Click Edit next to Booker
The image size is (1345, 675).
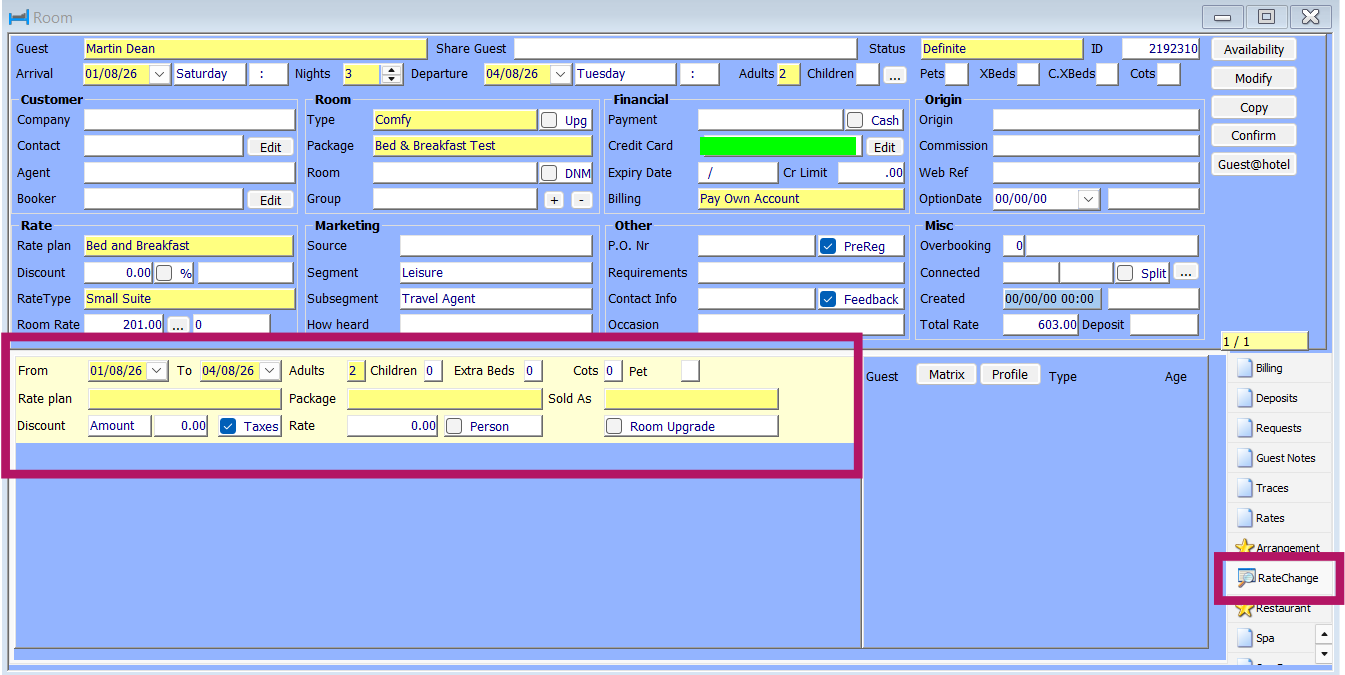pyautogui.click(x=270, y=200)
